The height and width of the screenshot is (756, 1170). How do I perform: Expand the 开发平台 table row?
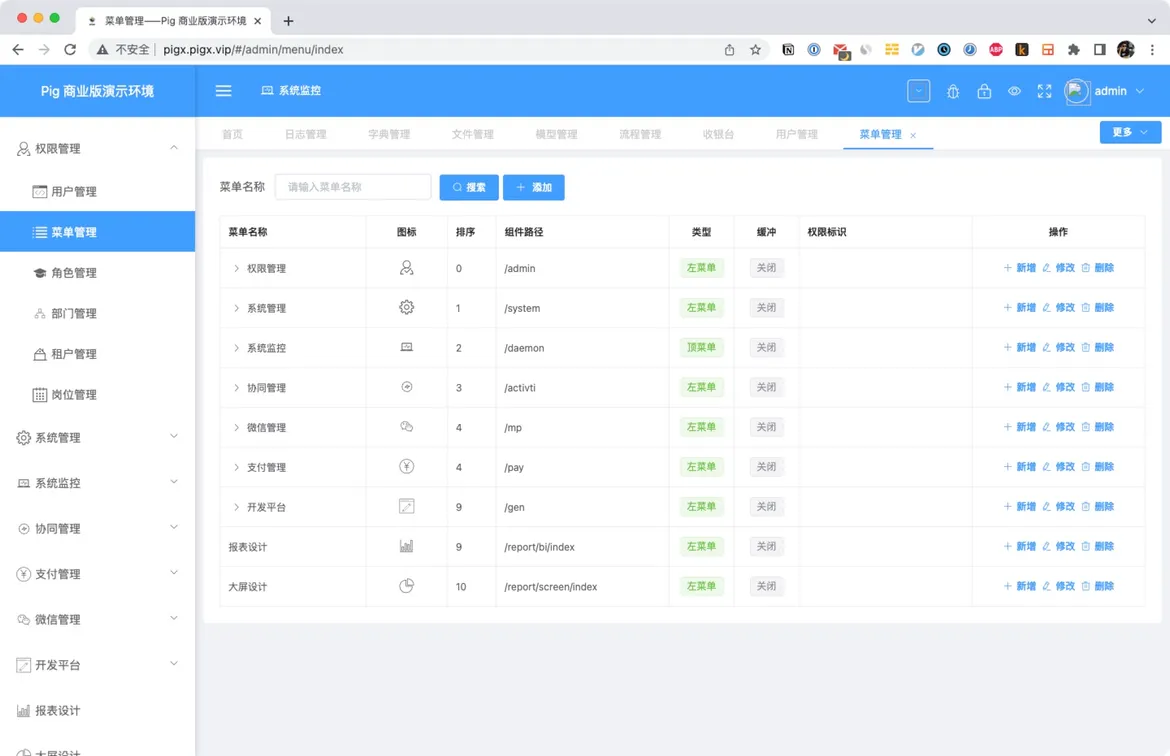point(237,507)
